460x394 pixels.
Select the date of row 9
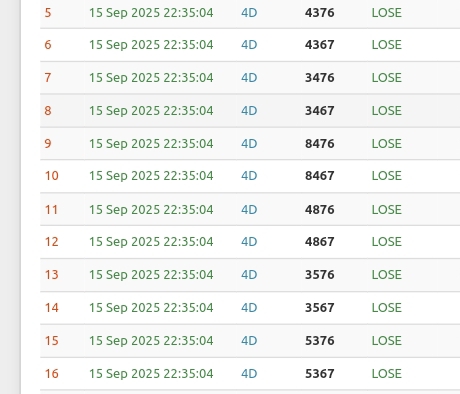pos(151,144)
